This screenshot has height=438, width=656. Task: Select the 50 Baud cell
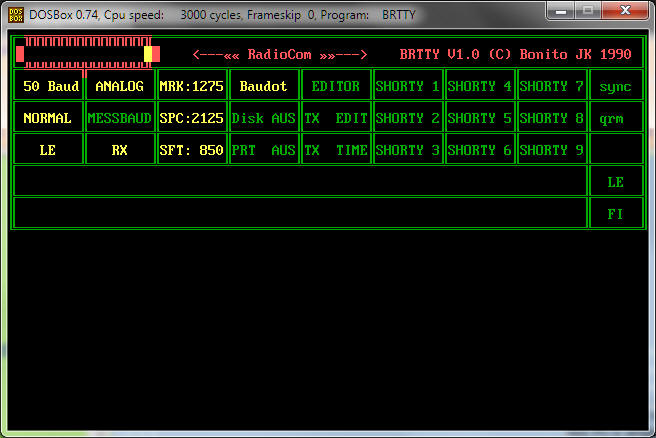49,86
